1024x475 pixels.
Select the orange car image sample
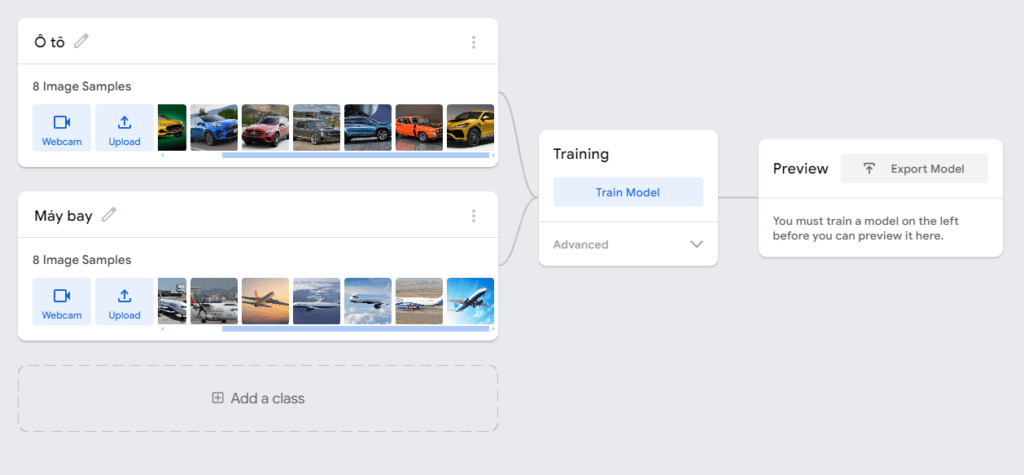click(x=419, y=127)
